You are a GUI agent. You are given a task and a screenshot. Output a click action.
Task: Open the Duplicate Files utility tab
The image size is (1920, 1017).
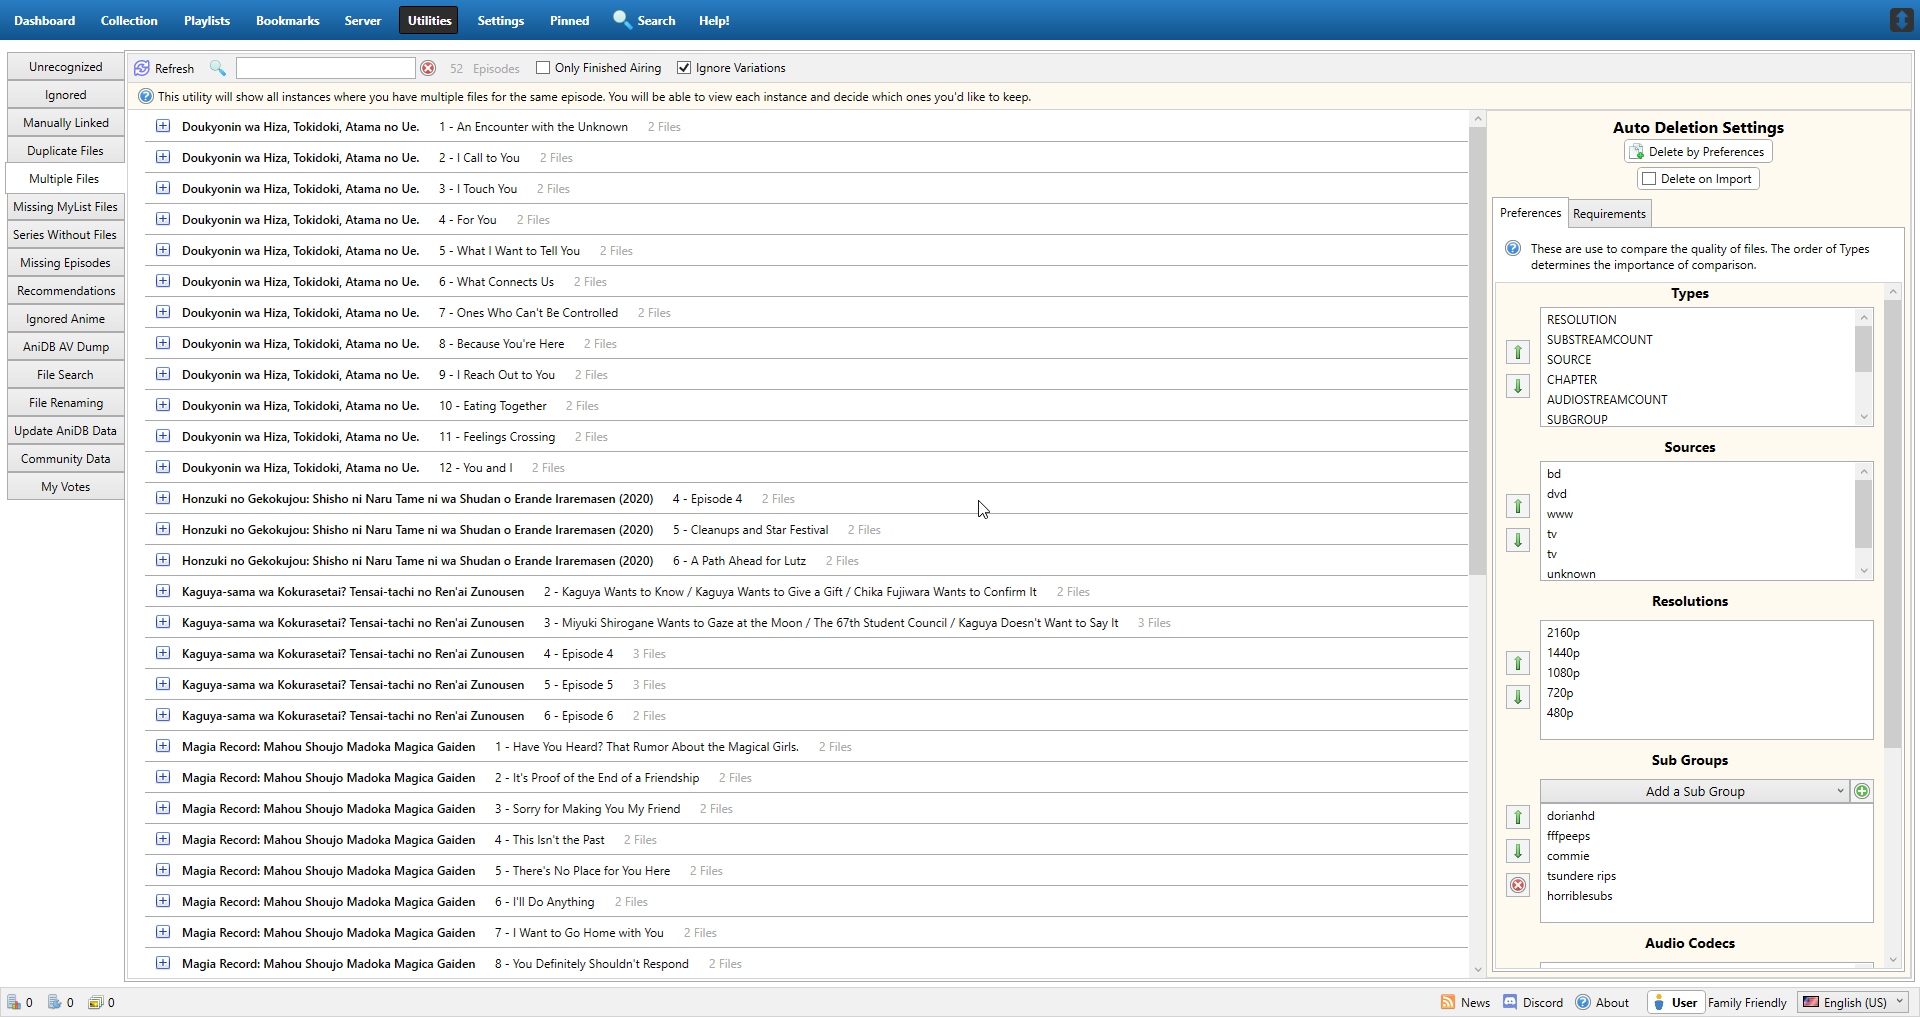point(65,151)
